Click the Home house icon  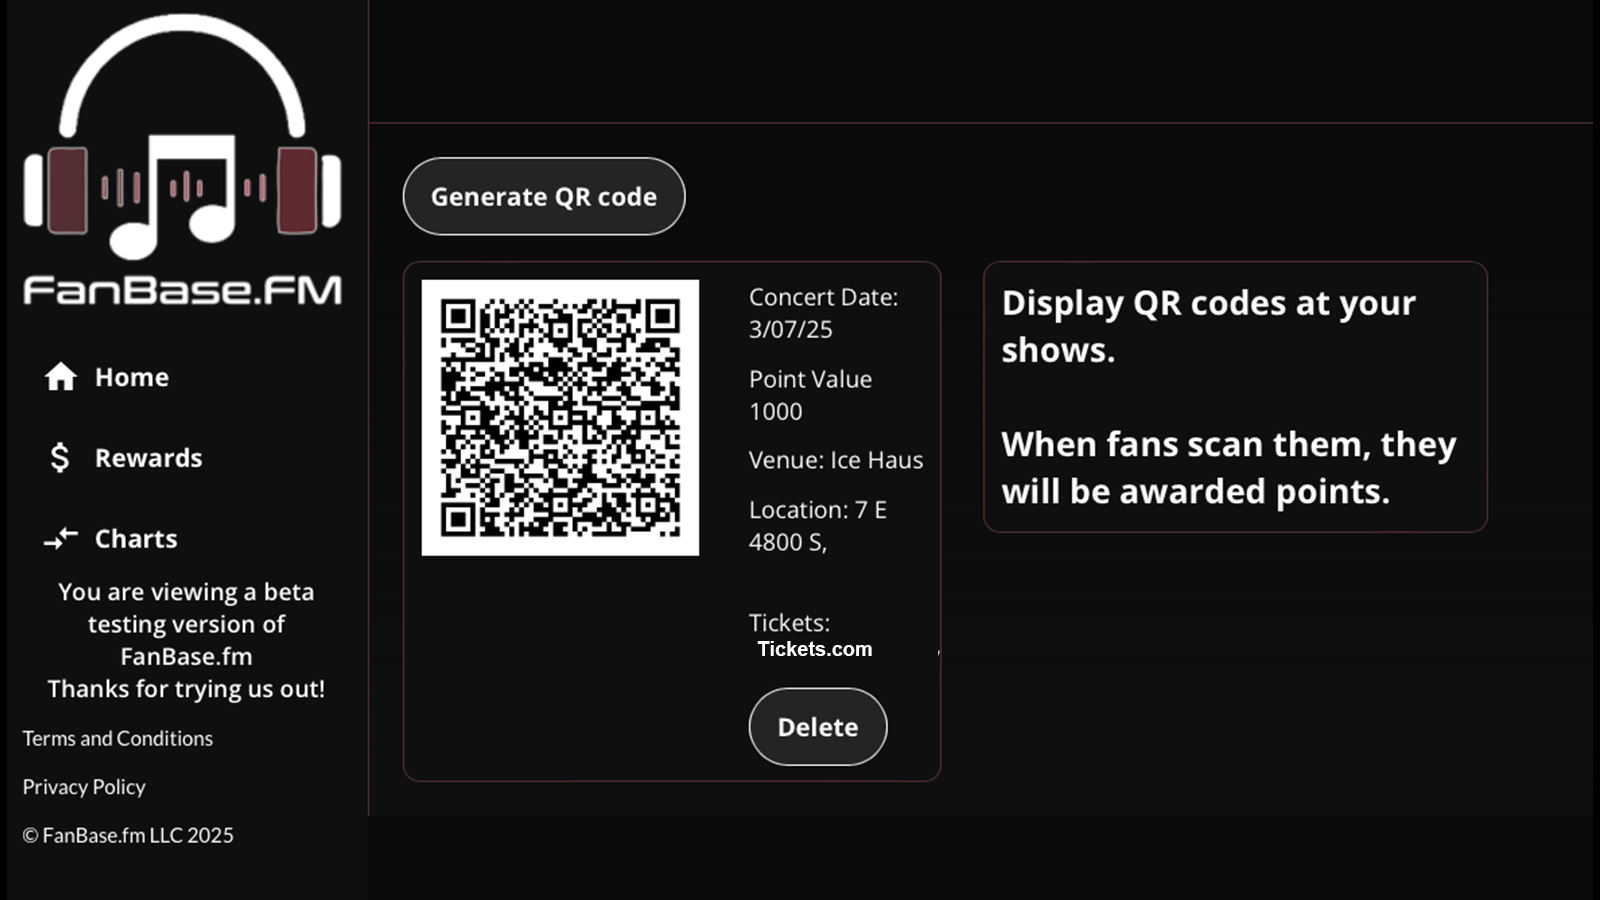coord(61,377)
